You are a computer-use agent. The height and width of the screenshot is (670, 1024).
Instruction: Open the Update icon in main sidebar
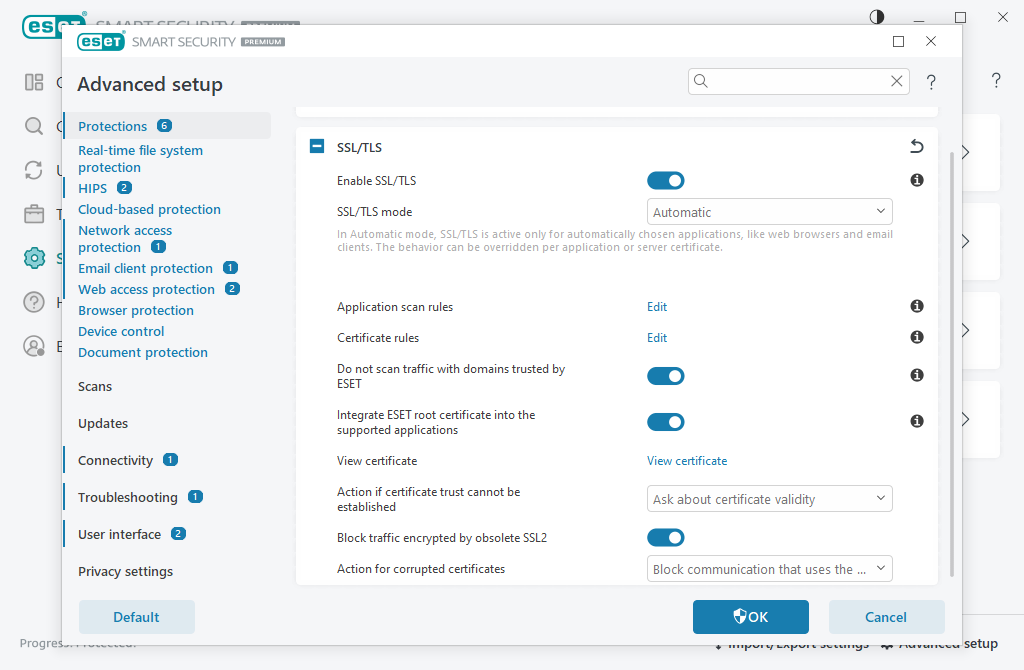[x=34, y=170]
